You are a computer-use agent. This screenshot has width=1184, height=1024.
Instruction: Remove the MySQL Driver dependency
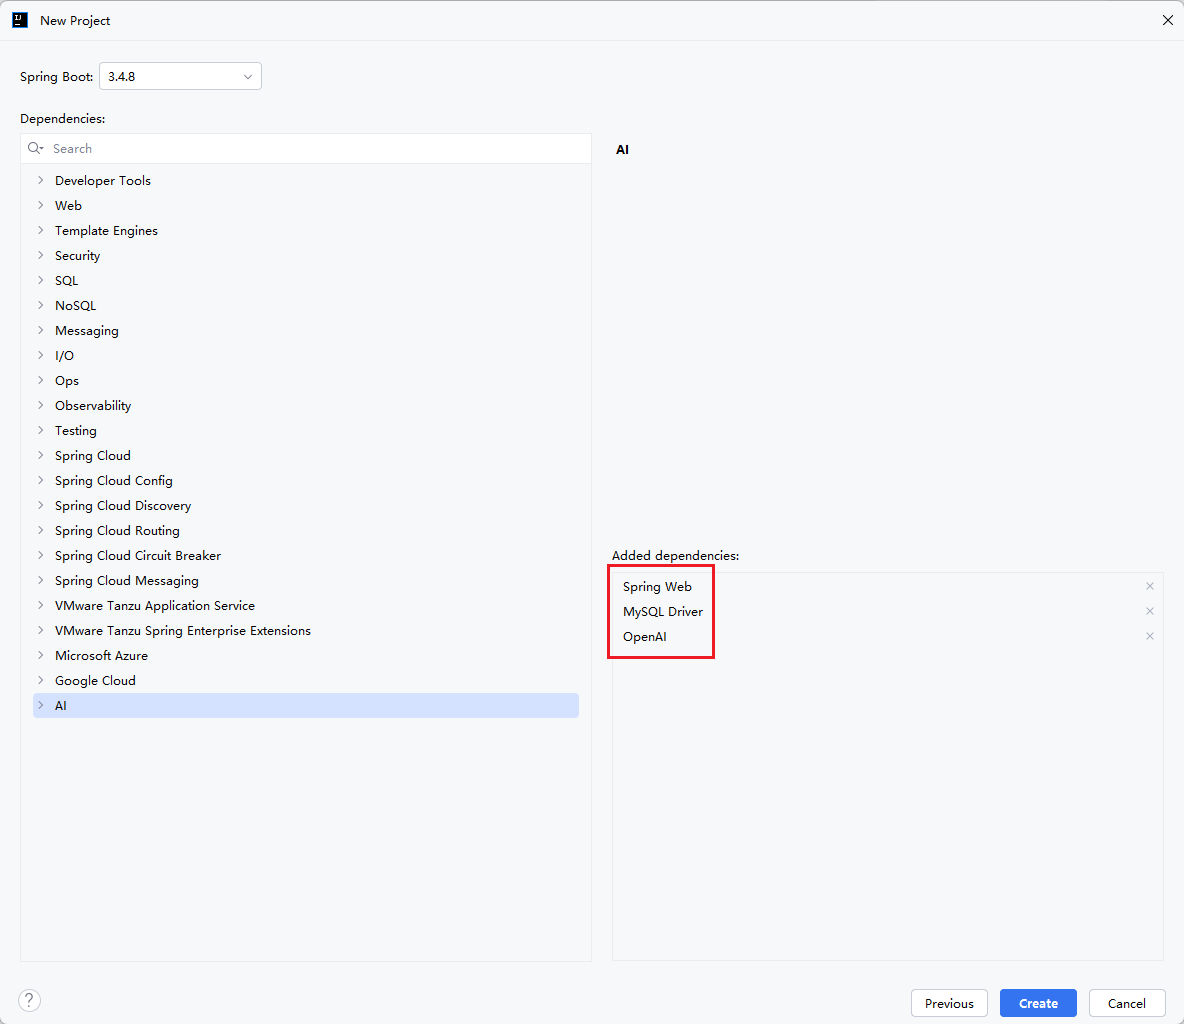pos(1149,611)
